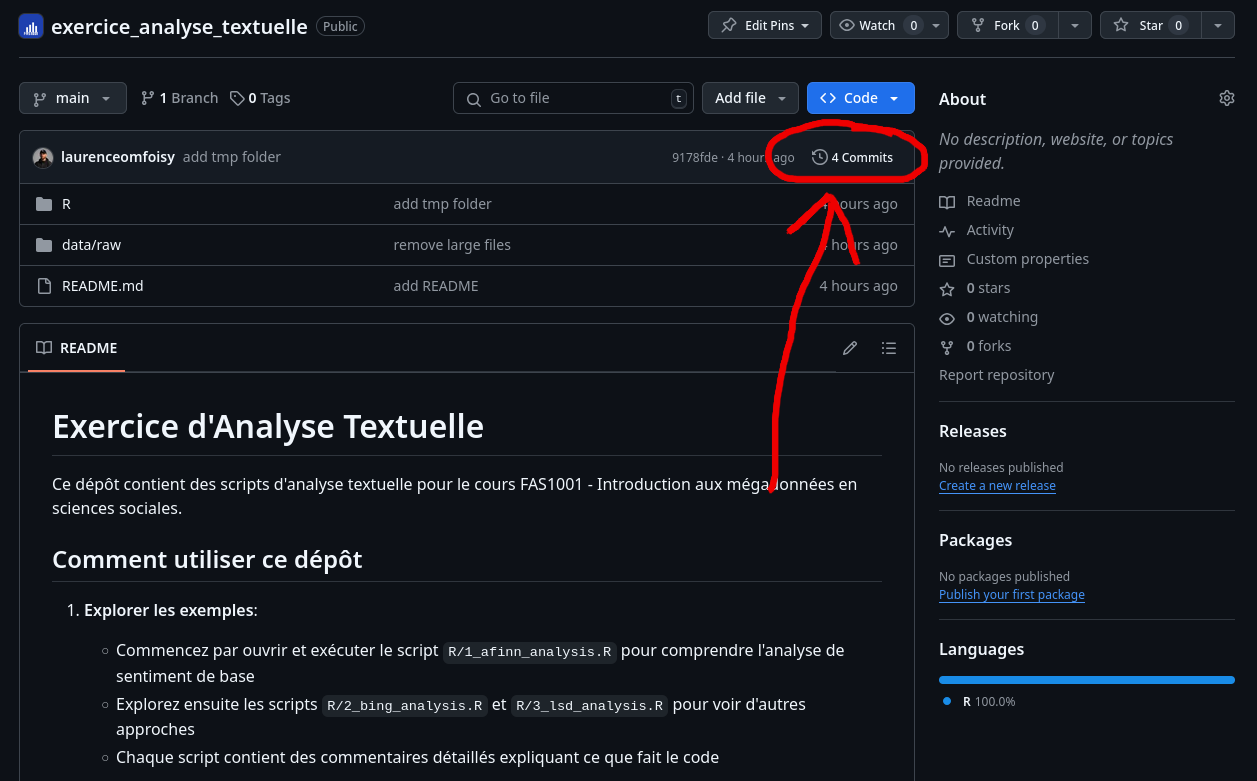1257x781 pixels.
Task: Expand the main branch dropdown
Action: [73, 98]
